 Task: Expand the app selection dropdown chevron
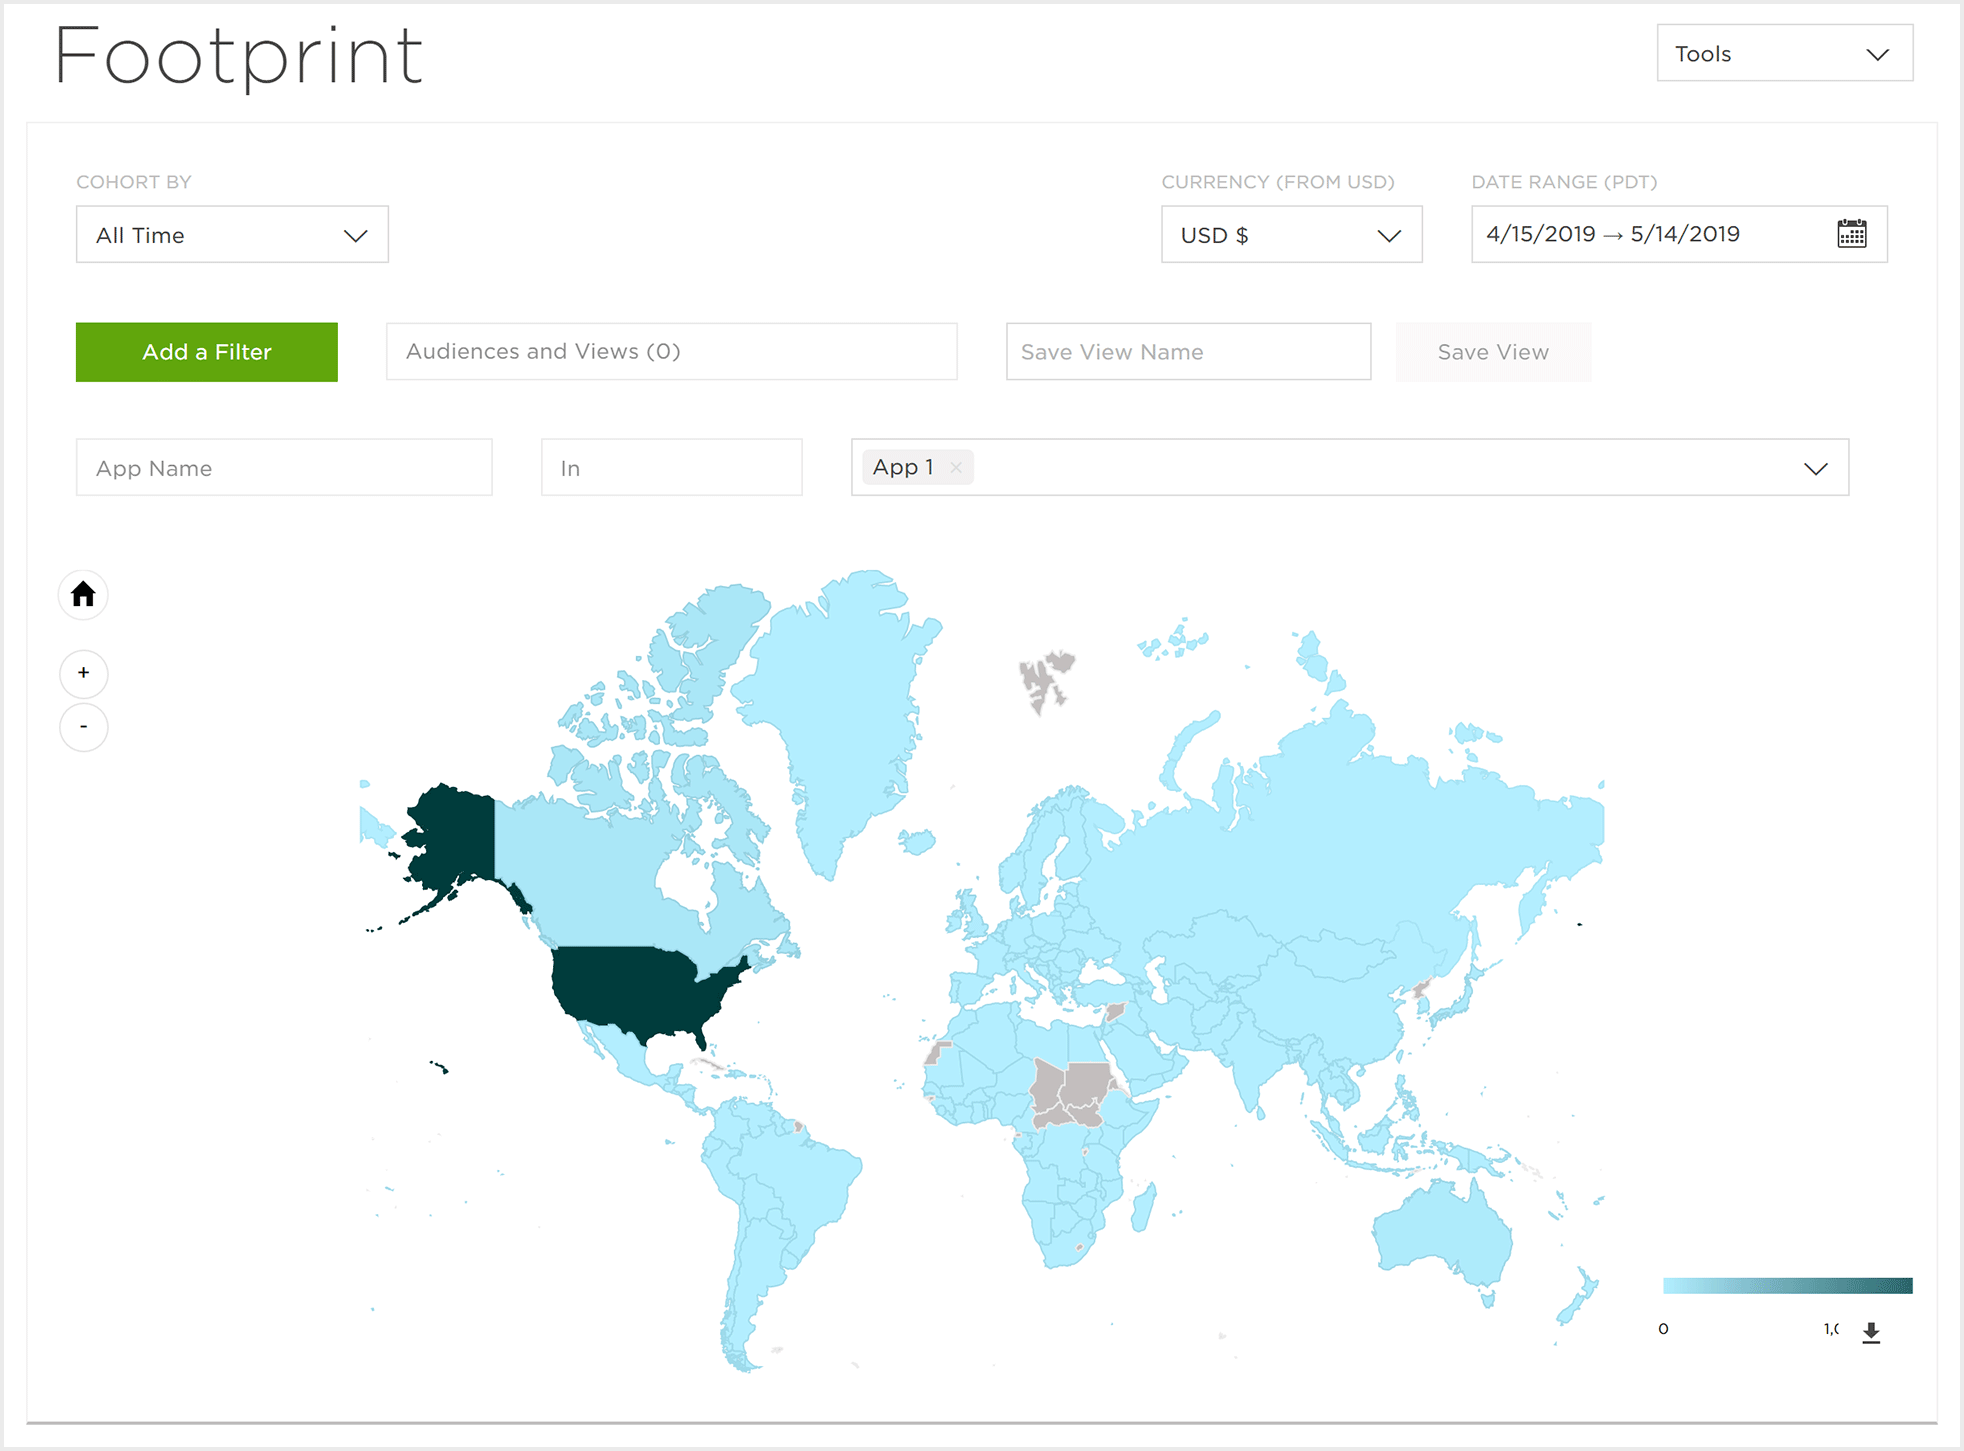1815,468
